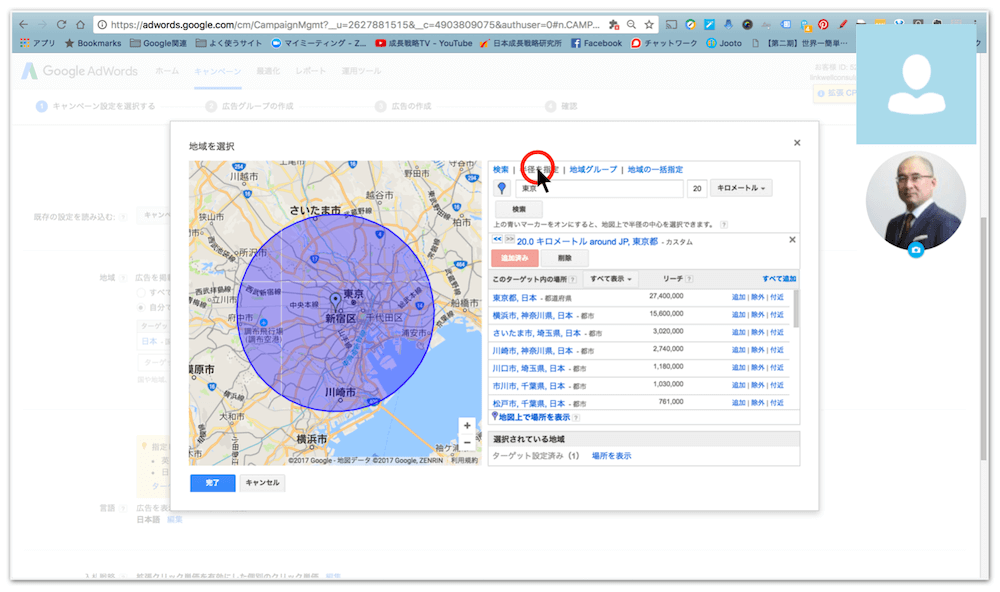Expand the すべて表示 filter dropdown
Screen dimensions: 1000x592
[x=613, y=279]
